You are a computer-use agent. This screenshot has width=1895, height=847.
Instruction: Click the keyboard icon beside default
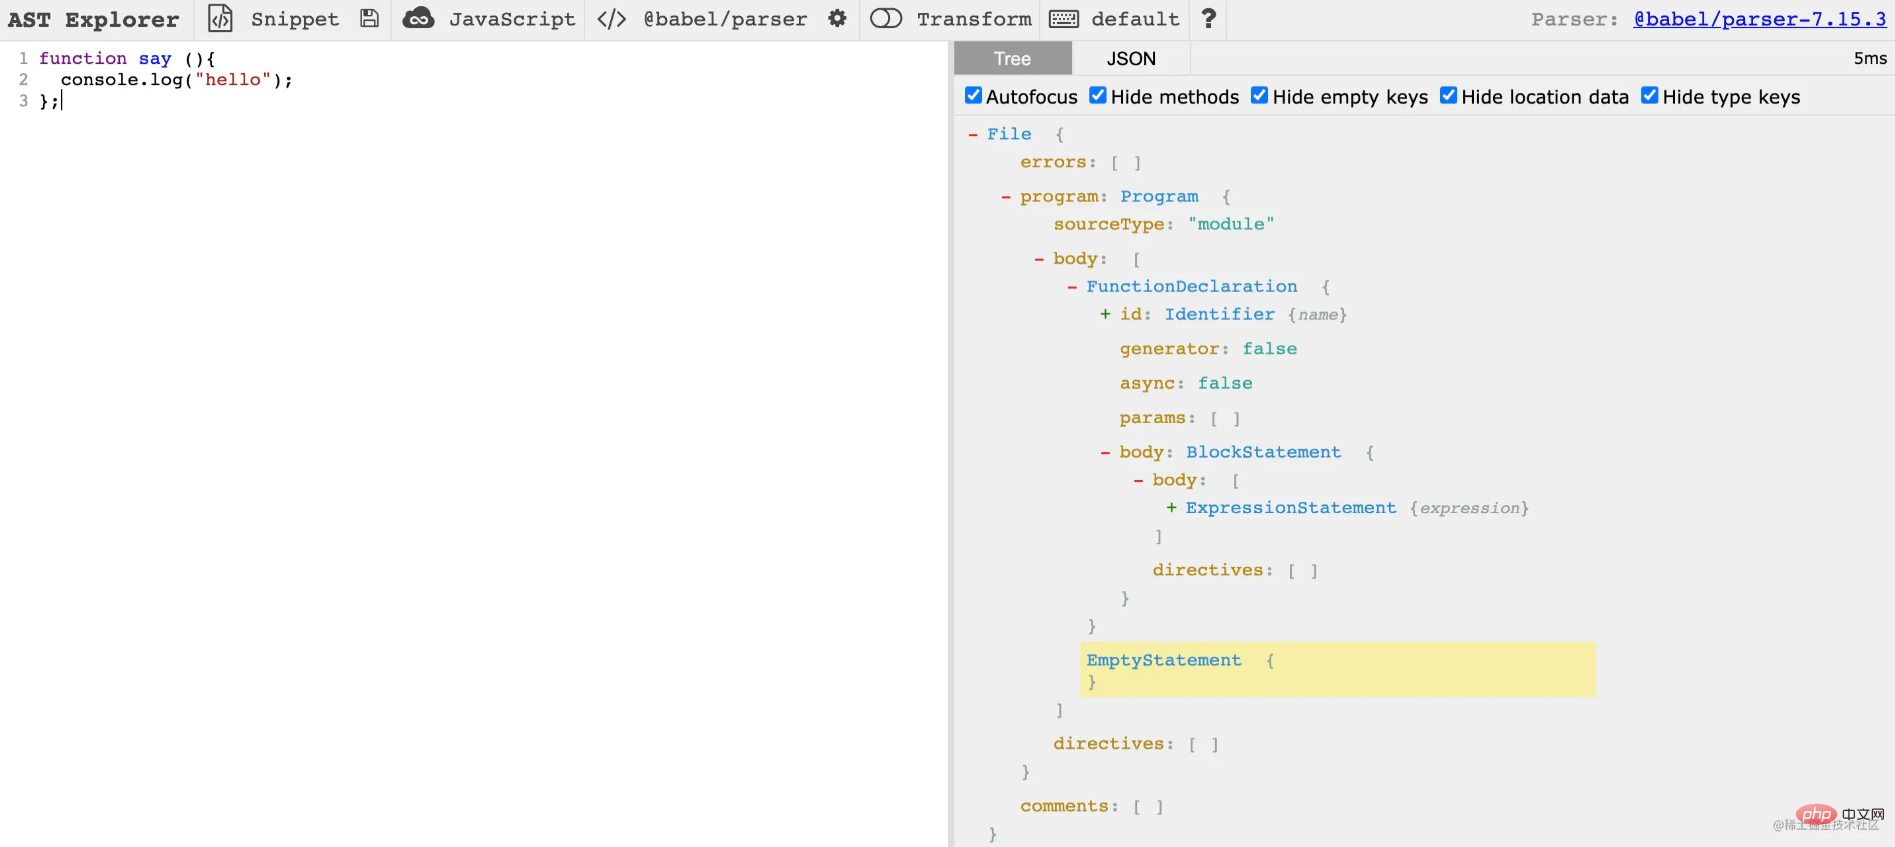tap(1063, 19)
